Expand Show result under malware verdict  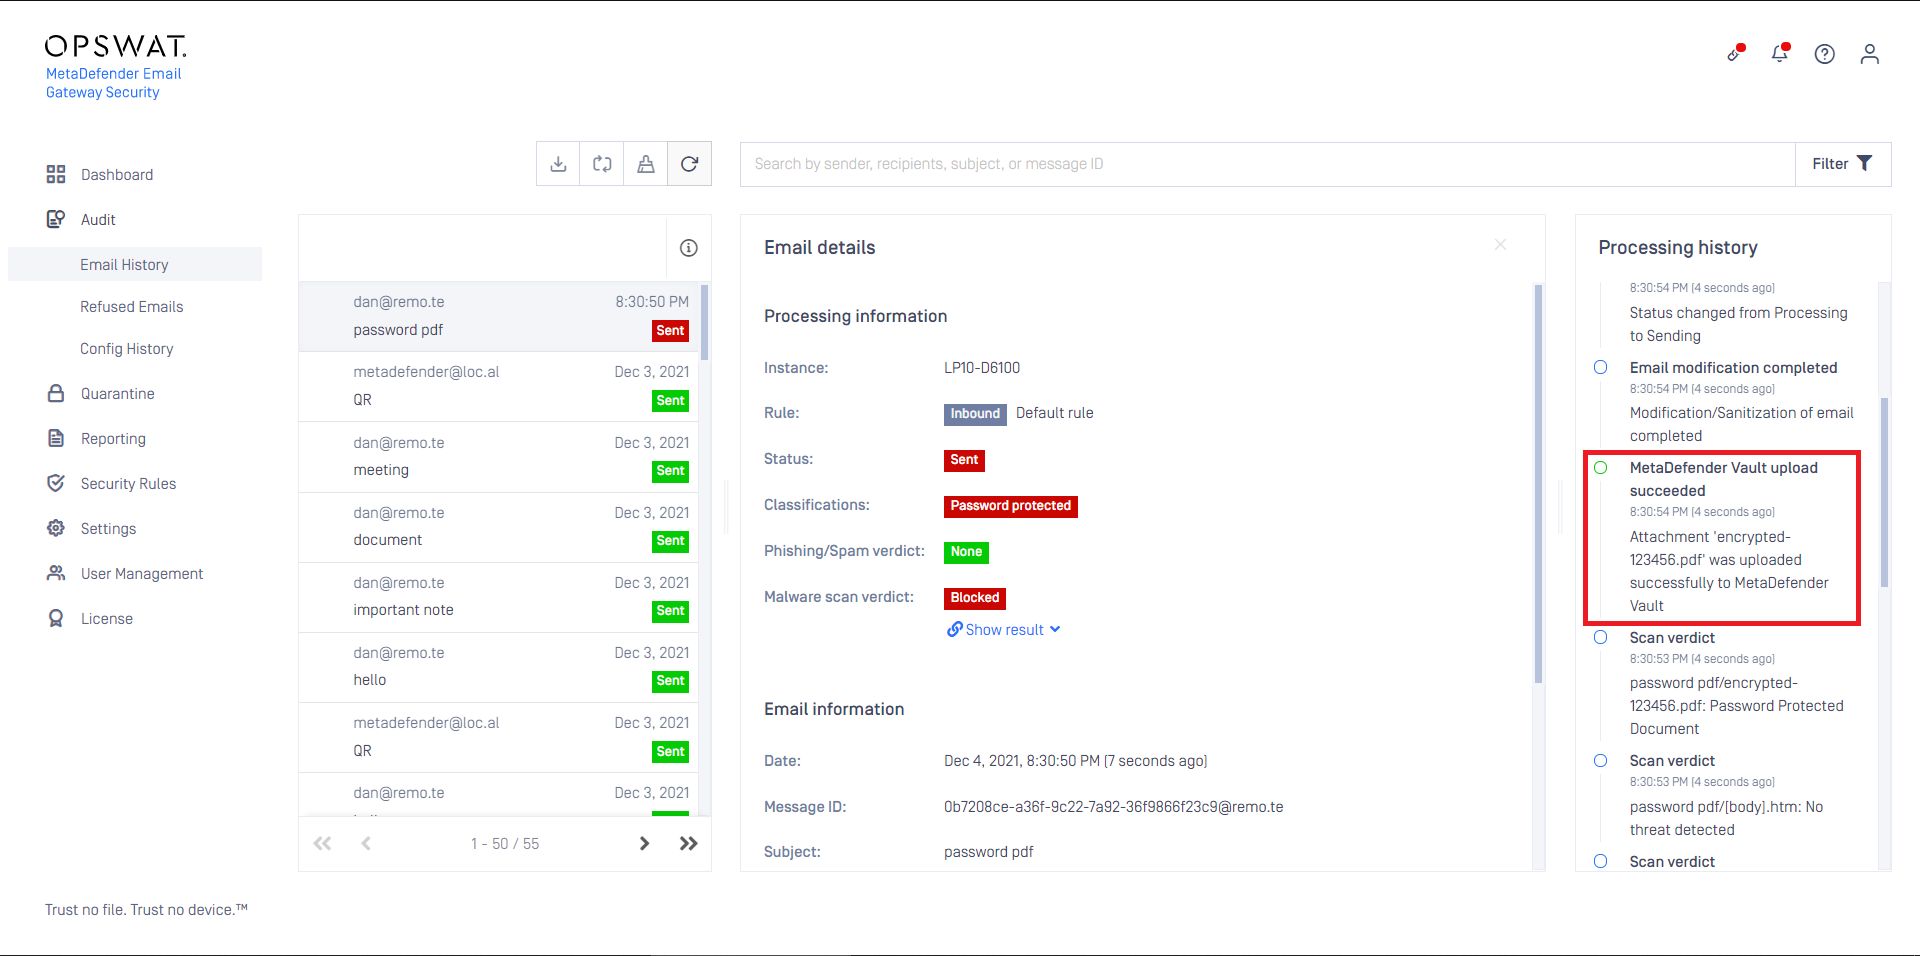[1004, 629]
